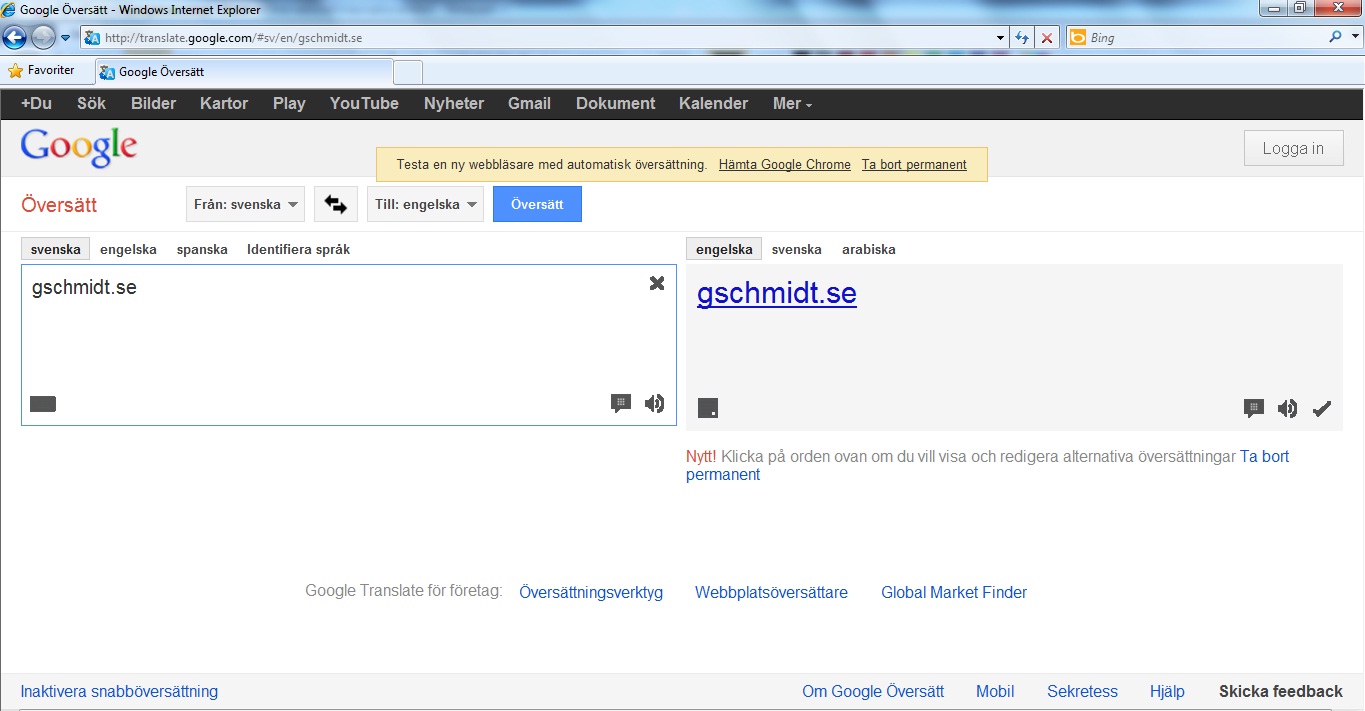Click result example usage speech bubble icon

1254,408
